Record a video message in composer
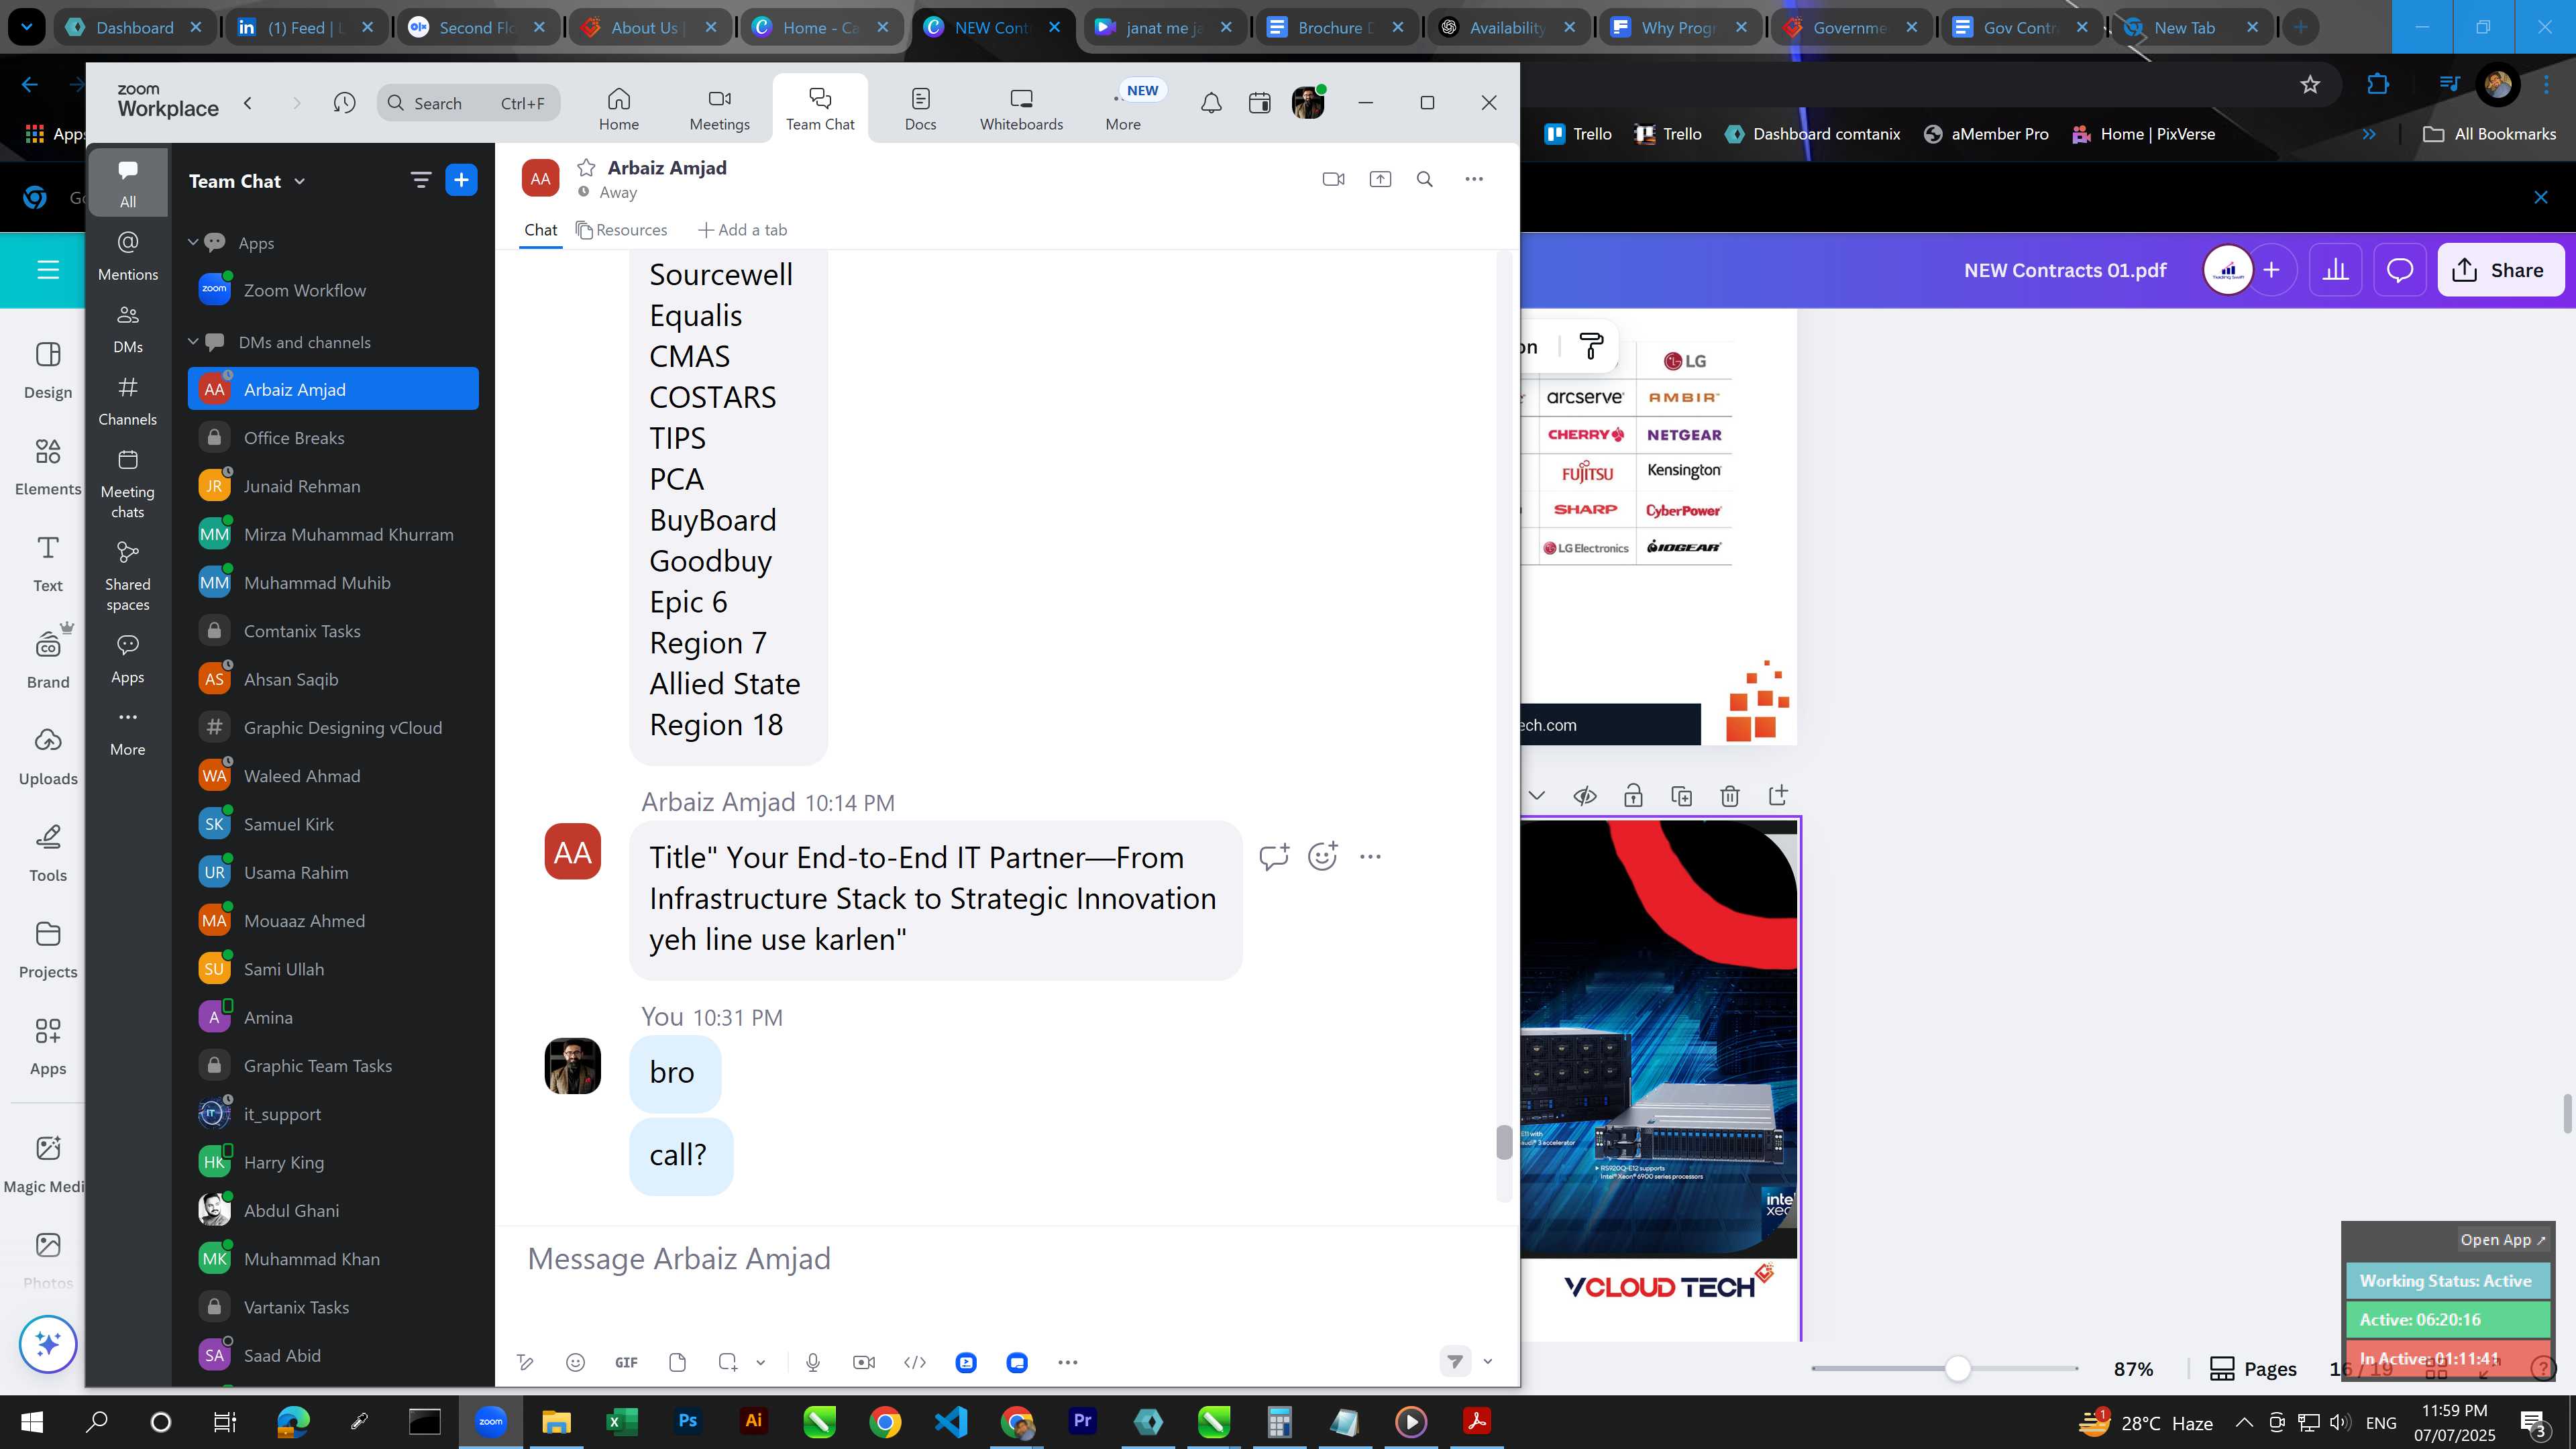 pos(864,1362)
